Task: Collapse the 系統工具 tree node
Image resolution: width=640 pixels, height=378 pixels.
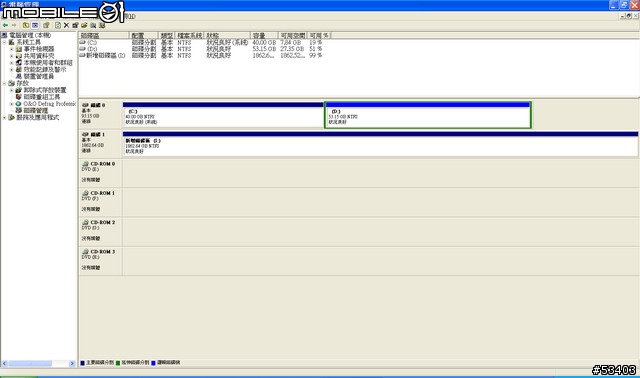Action: 4,42
